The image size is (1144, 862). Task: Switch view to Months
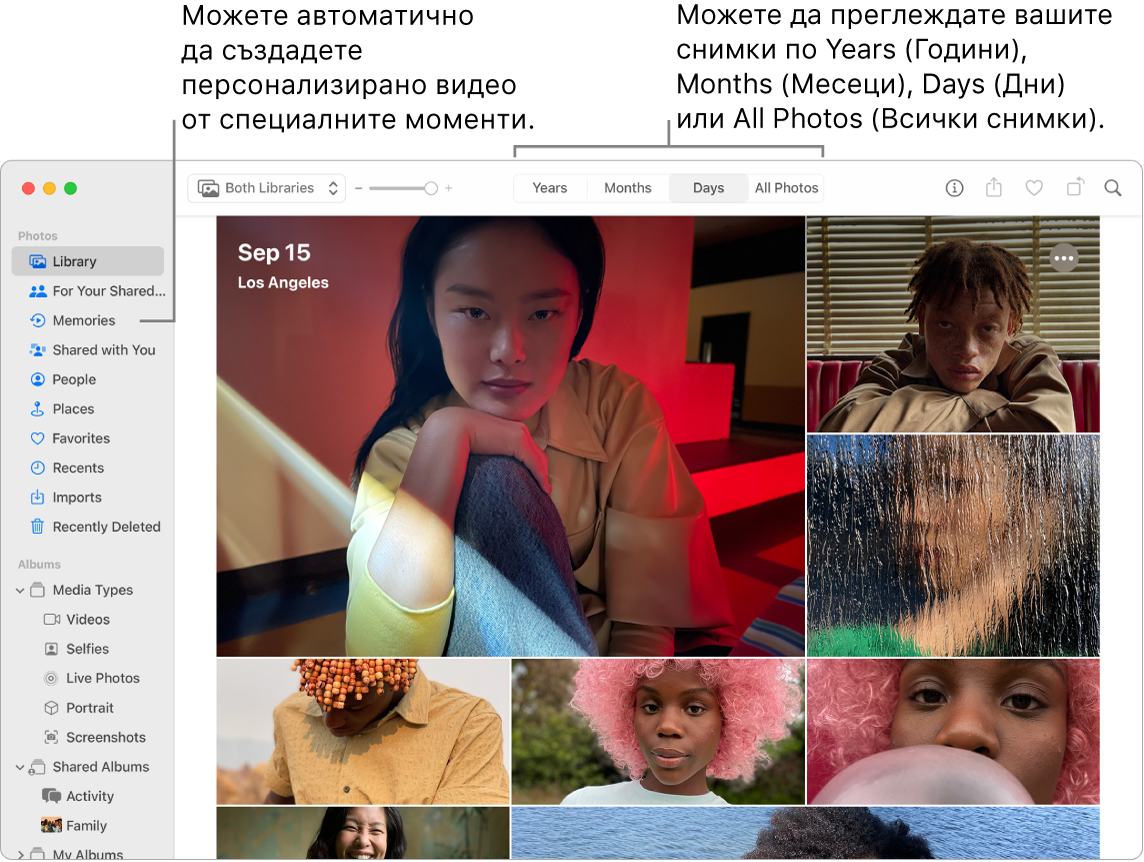(x=627, y=187)
